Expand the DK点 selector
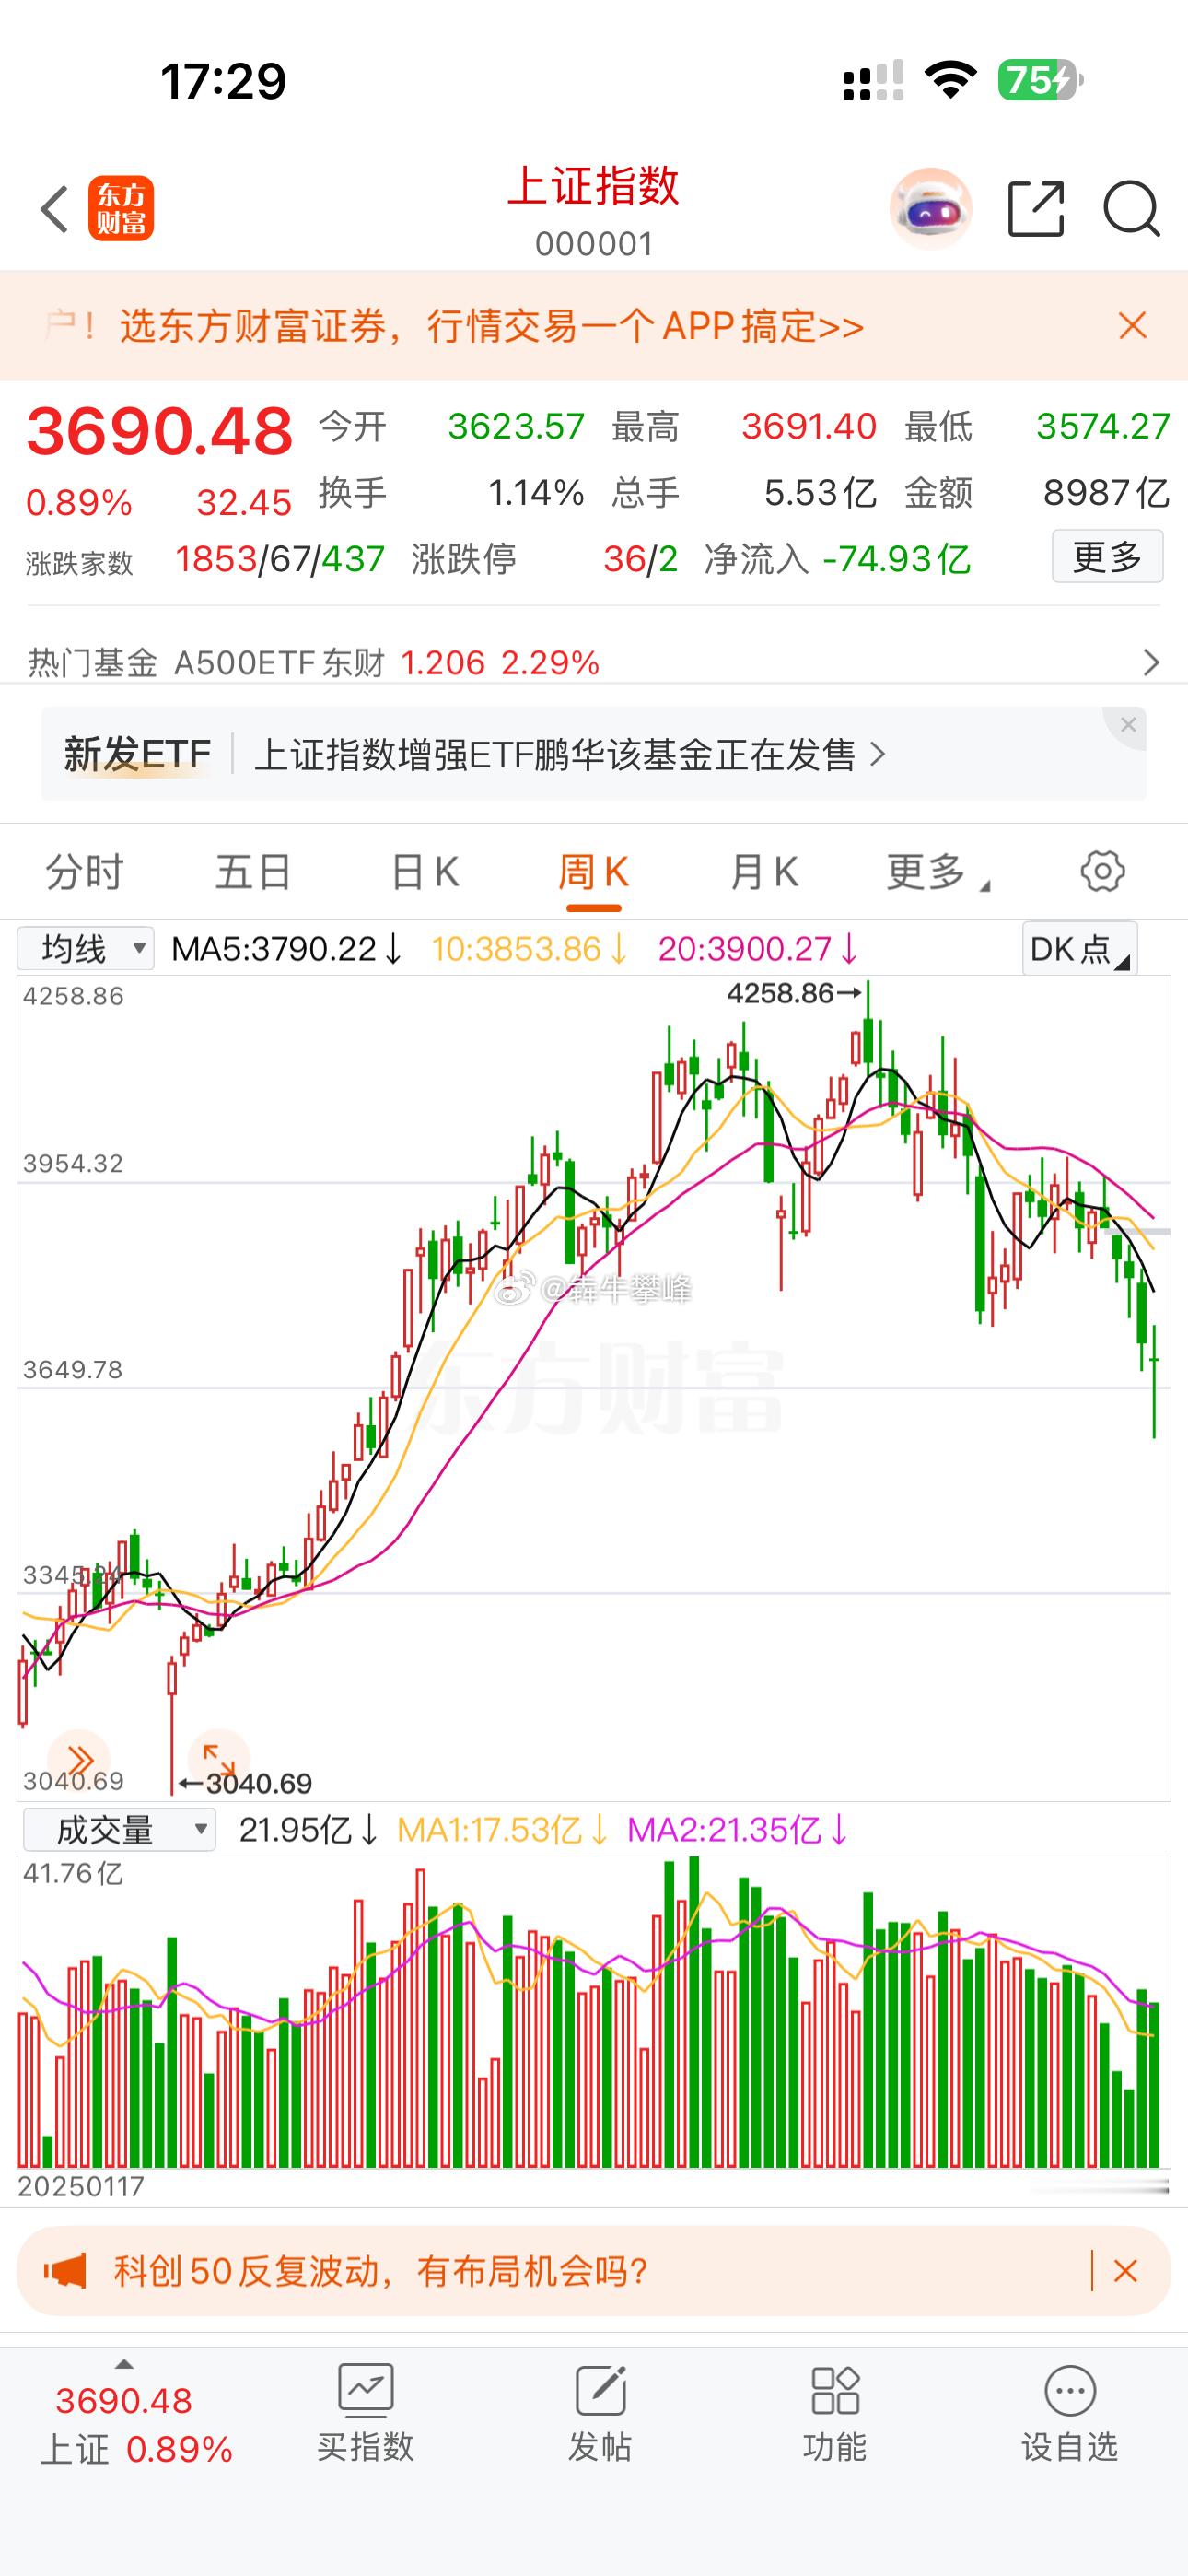Image resolution: width=1188 pixels, height=2576 pixels. [1079, 948]
